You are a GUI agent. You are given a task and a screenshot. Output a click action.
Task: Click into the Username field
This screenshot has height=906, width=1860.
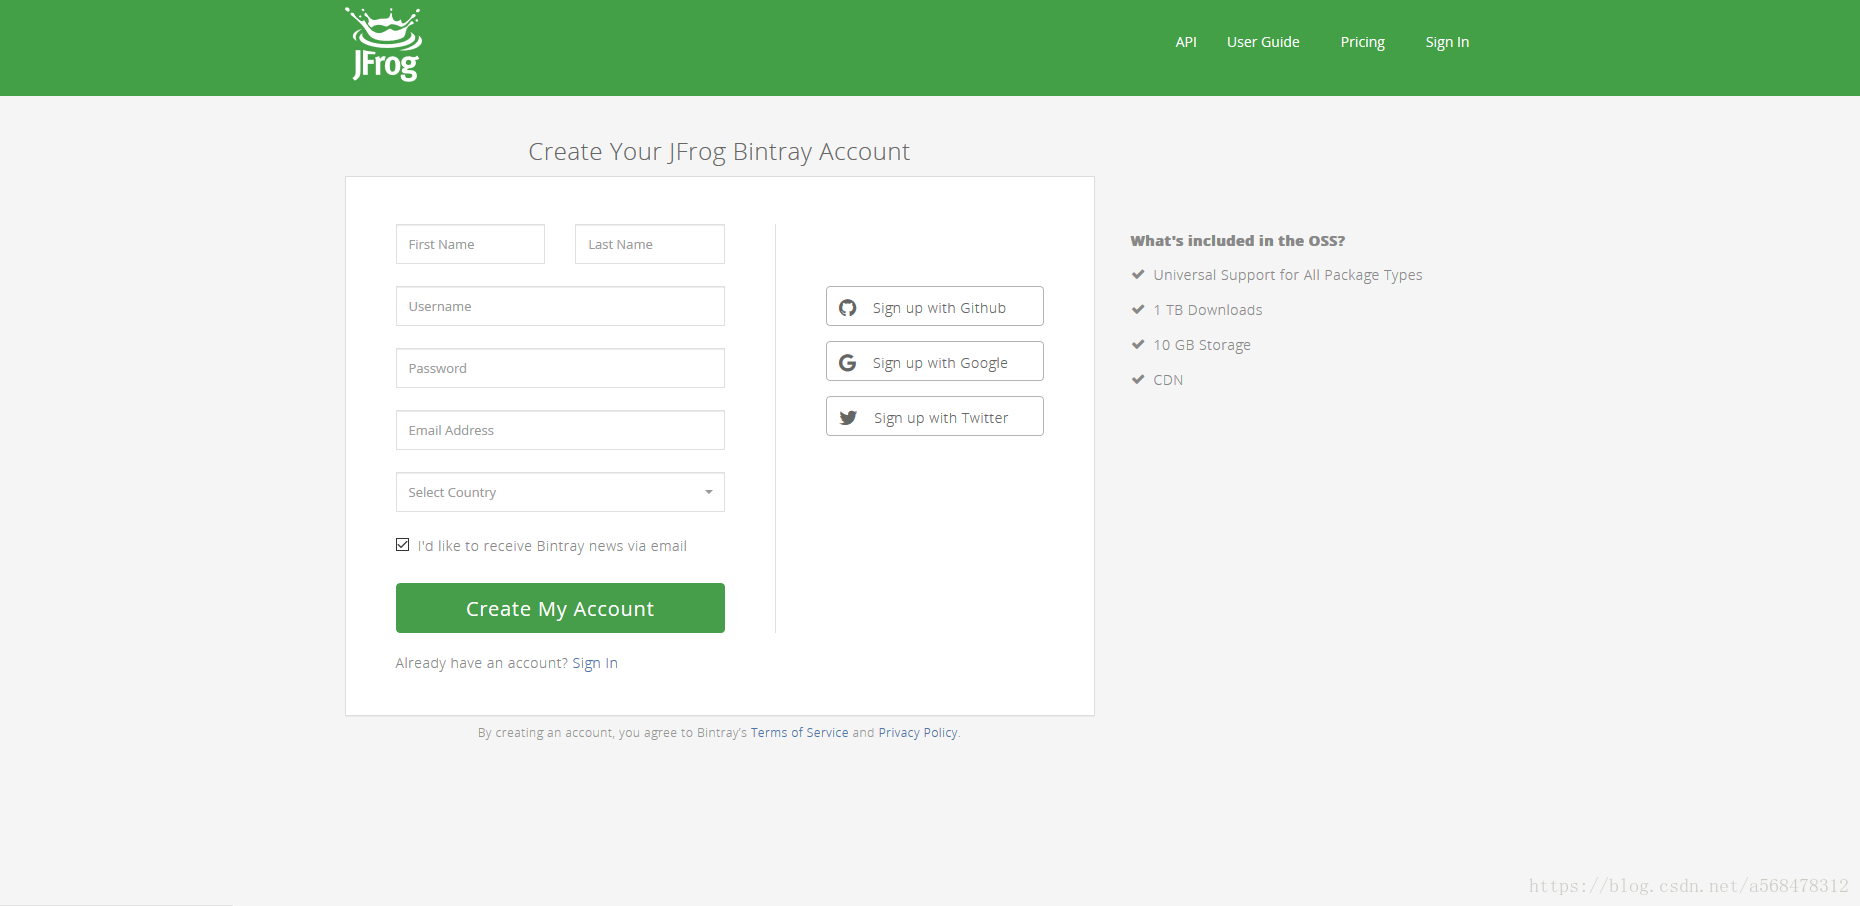tap(560, 306)
